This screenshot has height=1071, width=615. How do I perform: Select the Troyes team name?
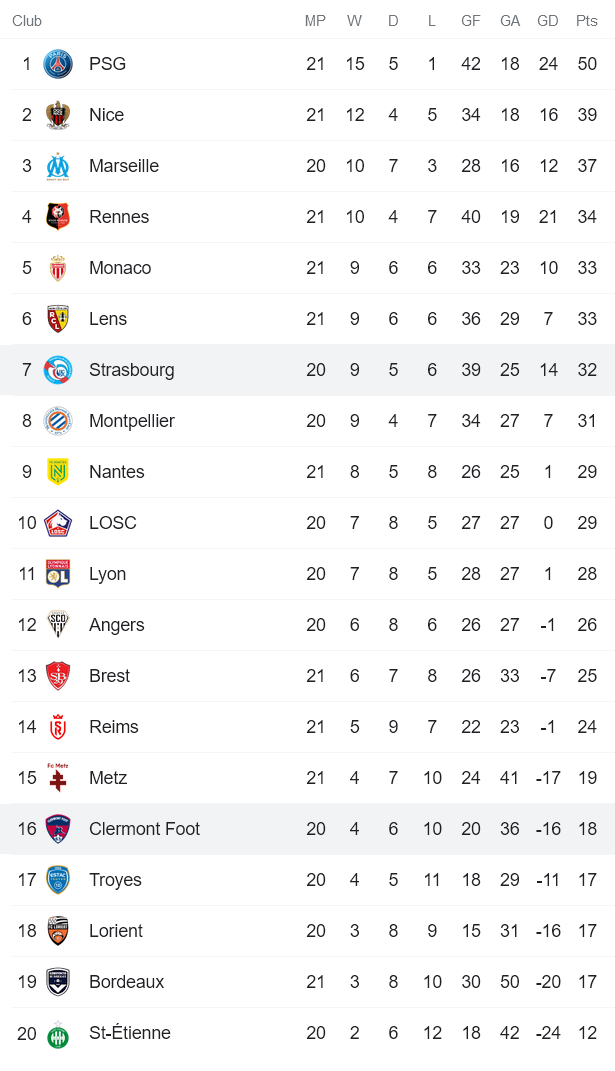click(115, 880)
